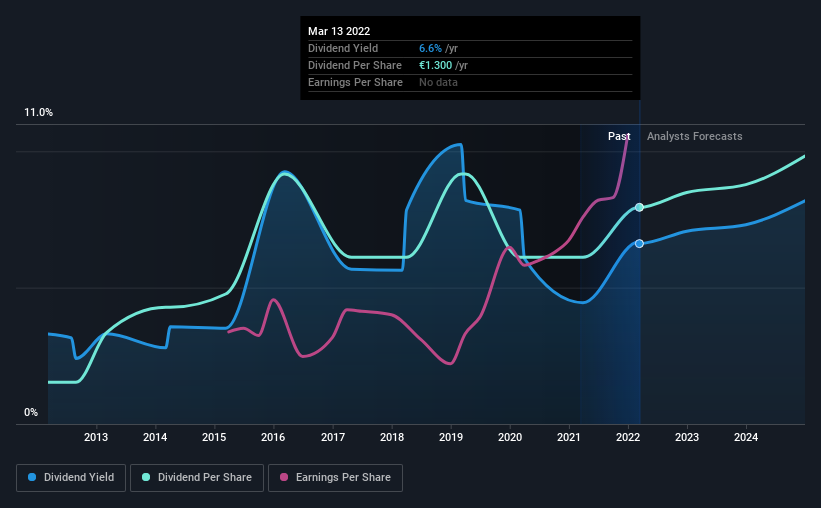The image size is (821, 508).
Task: Click the 2019 x-axis label
Action: pos(451,437)
